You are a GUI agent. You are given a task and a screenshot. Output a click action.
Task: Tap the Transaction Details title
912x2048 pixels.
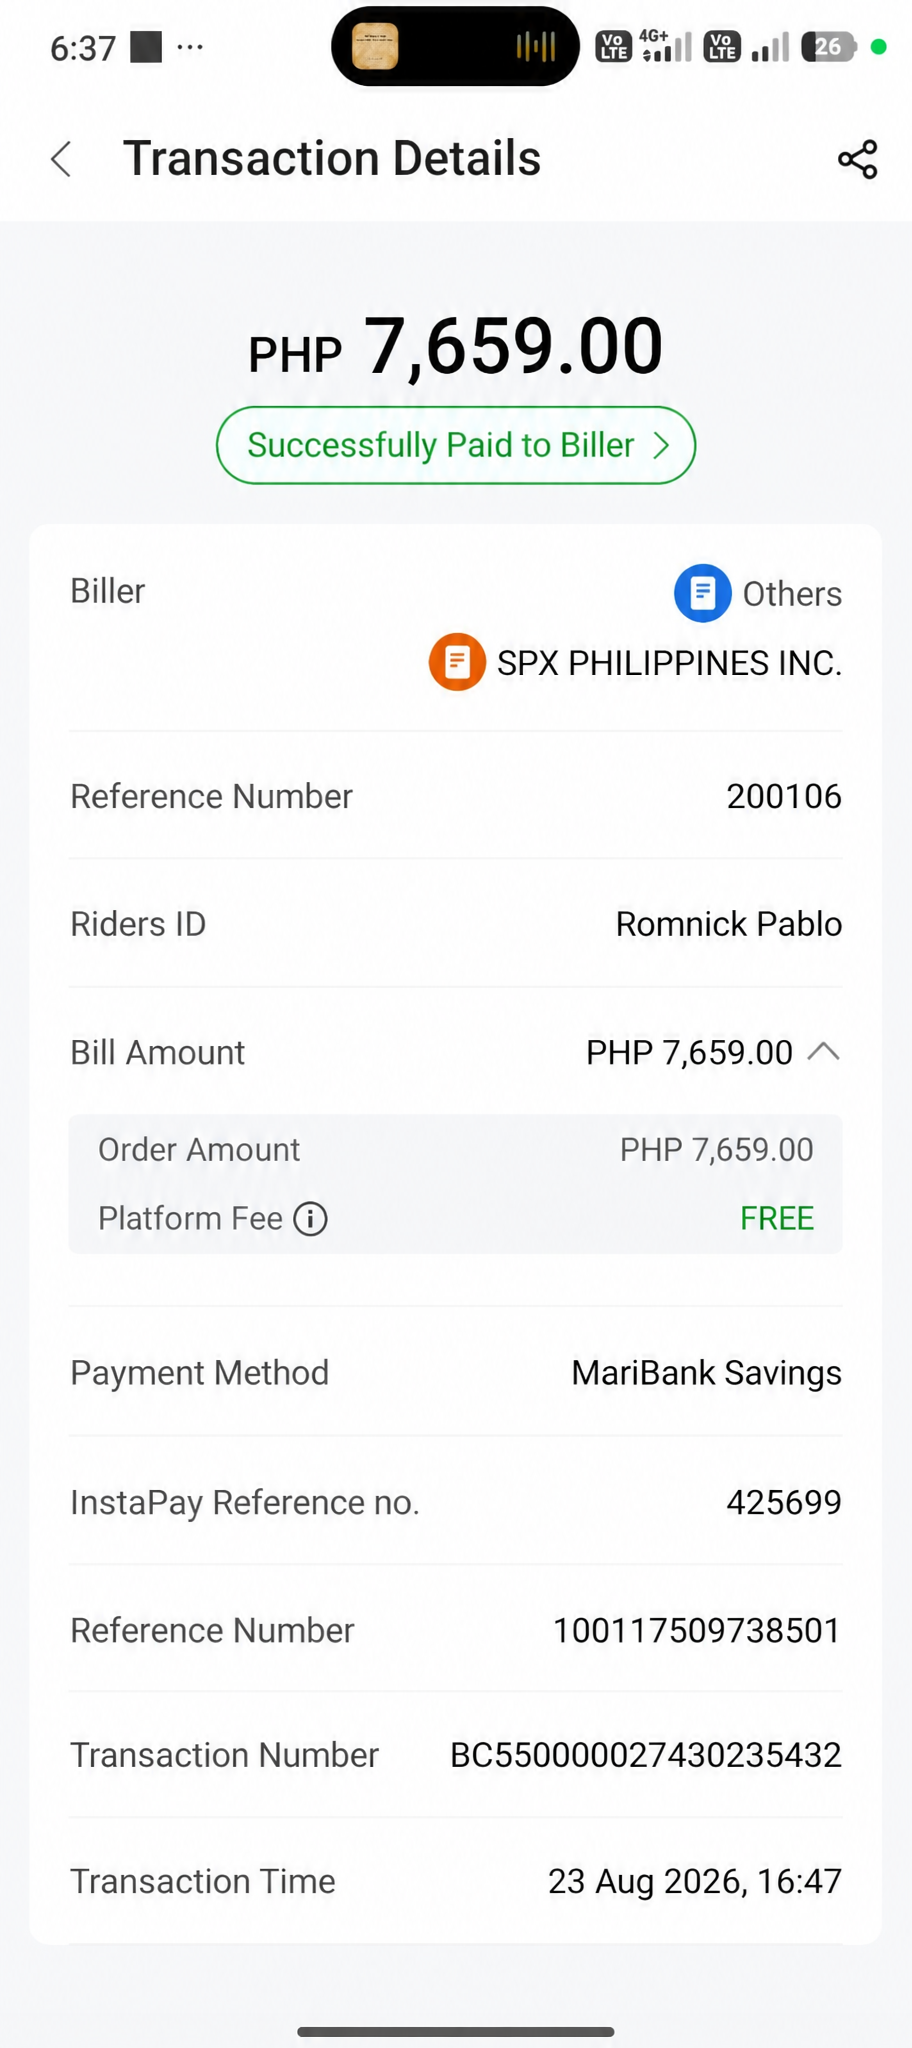coord(332,159)
